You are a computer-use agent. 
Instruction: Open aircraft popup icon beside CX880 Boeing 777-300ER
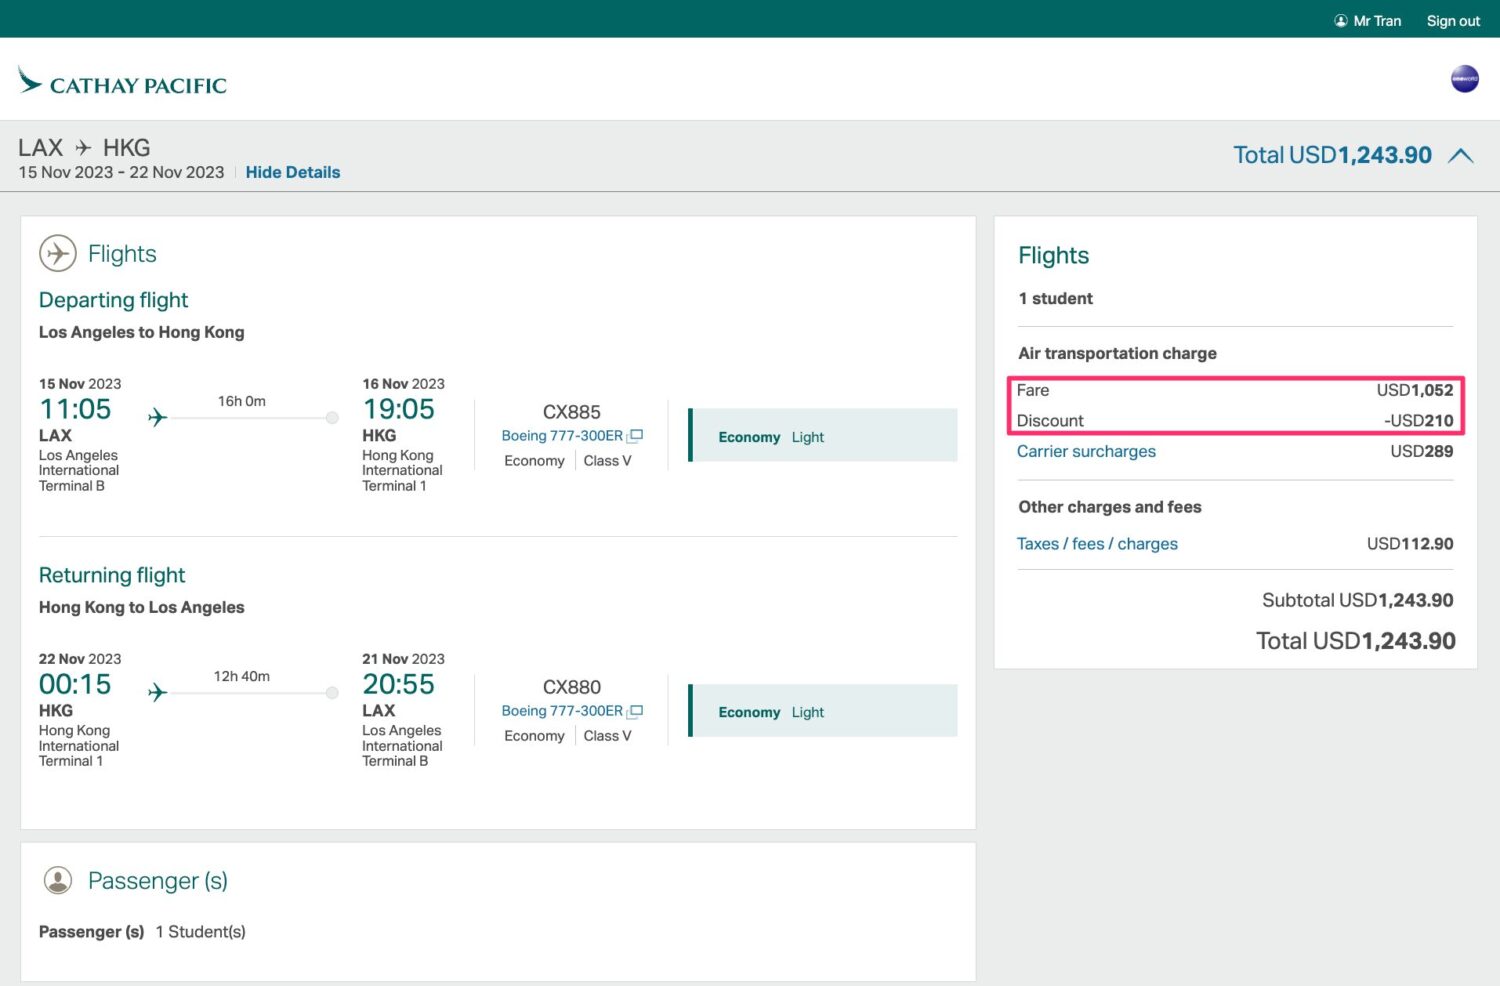pyautogui.click(x=635, y=711)
